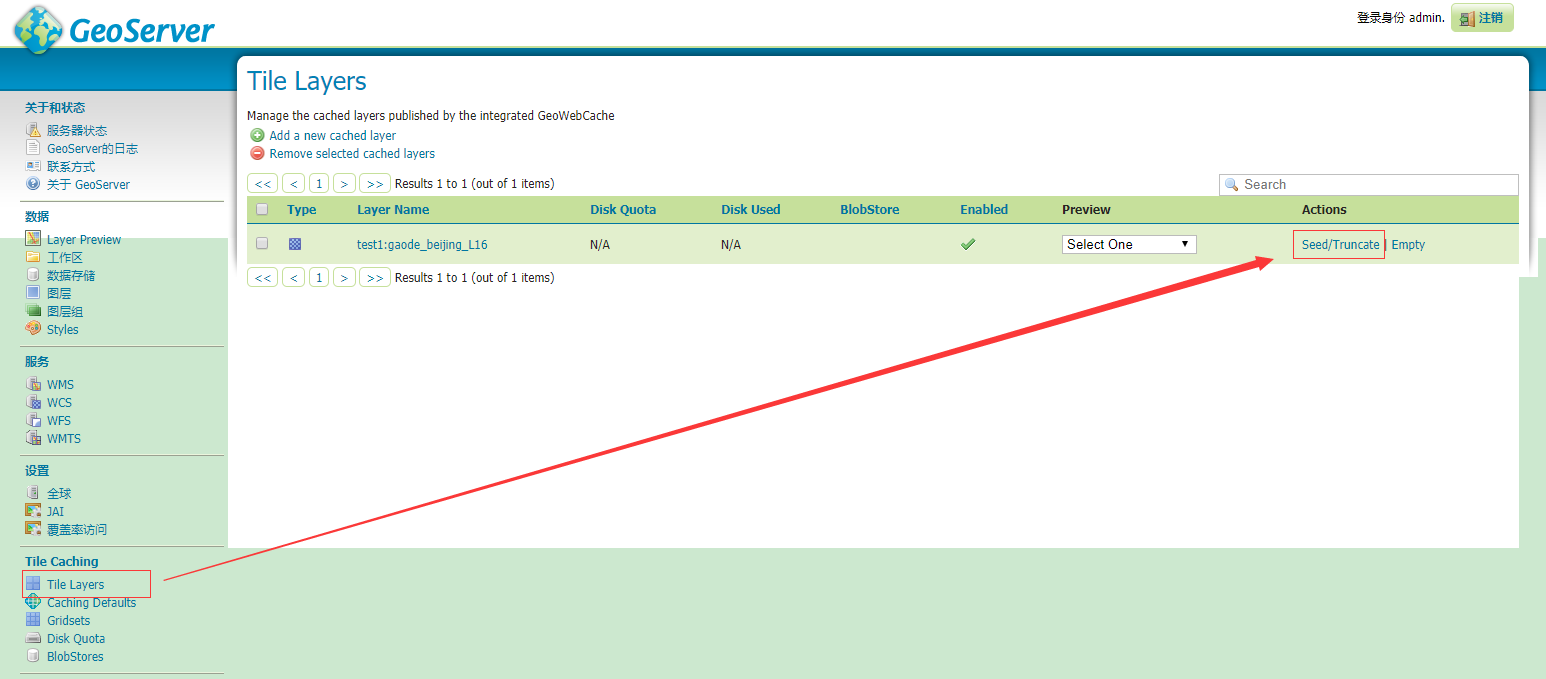Click the WMTS service icon
1546x679 pixels.
33,438
